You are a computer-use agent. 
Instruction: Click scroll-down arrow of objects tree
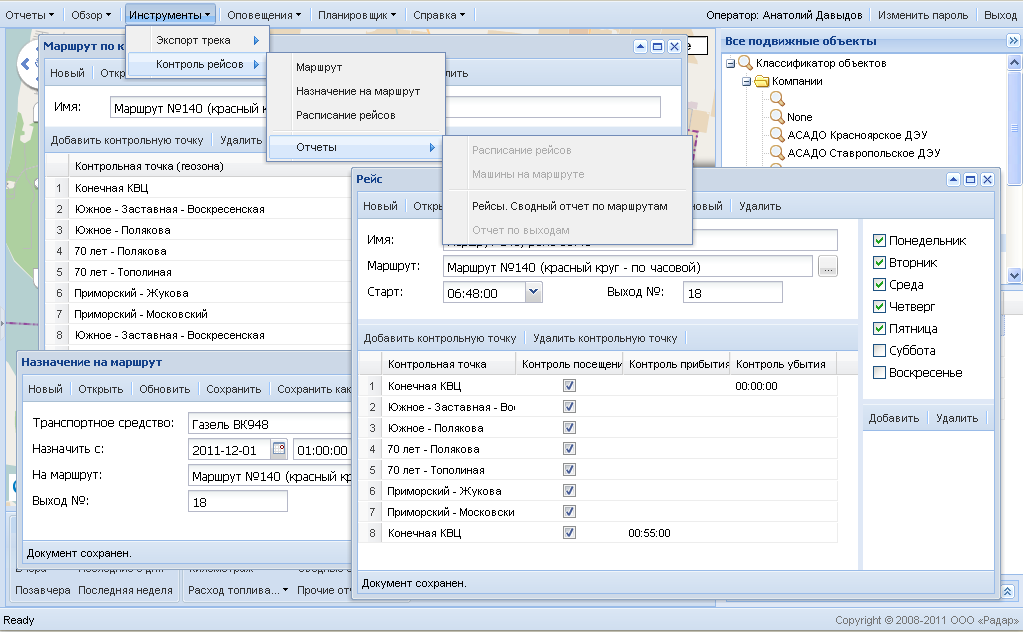point(1014,275)
